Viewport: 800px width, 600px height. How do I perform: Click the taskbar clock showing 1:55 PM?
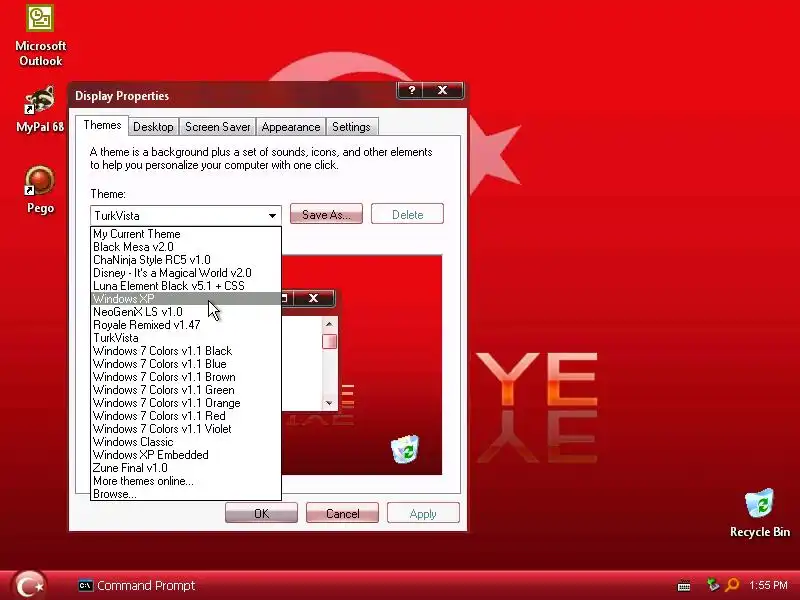[768, 585]
